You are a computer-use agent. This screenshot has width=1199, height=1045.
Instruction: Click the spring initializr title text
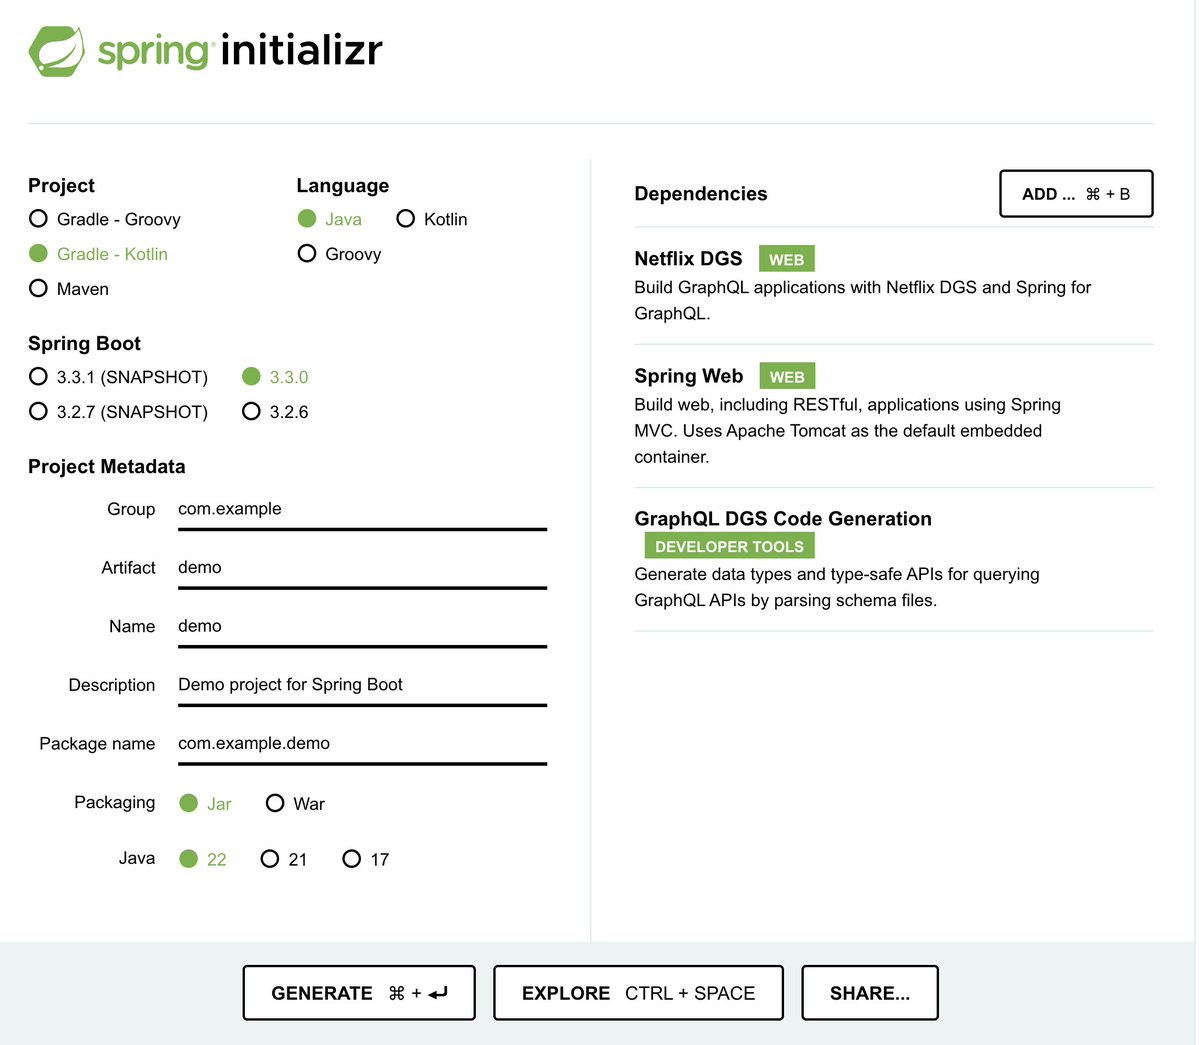click(x=240, y=50)
